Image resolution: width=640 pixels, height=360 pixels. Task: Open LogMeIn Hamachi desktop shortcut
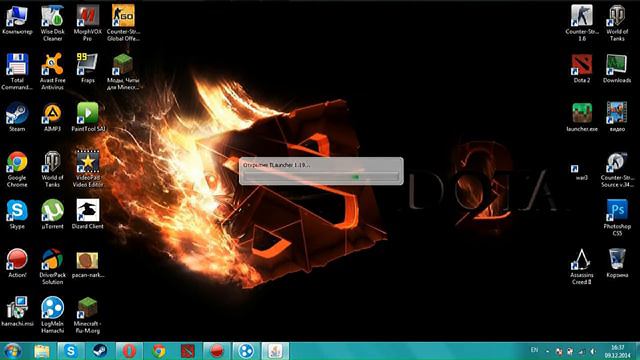coord(52,315)
